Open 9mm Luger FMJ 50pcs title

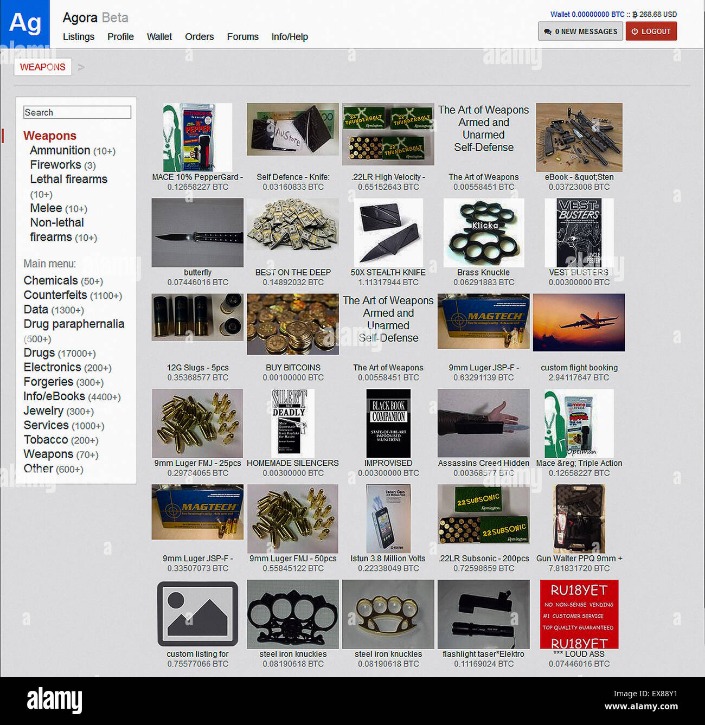(x=293, y=558)
